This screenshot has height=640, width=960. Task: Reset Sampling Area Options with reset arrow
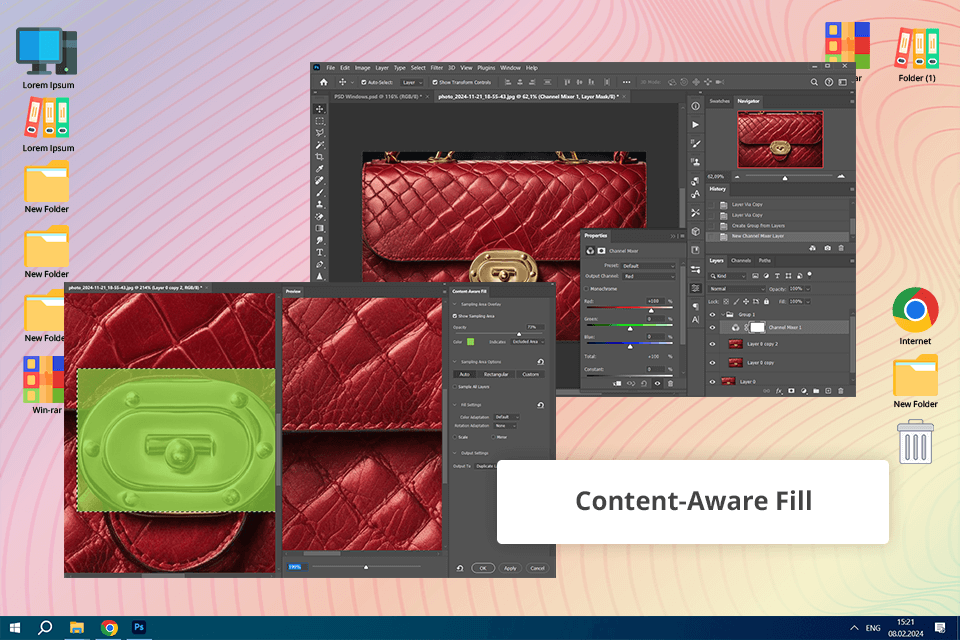(x=541, y=362)
